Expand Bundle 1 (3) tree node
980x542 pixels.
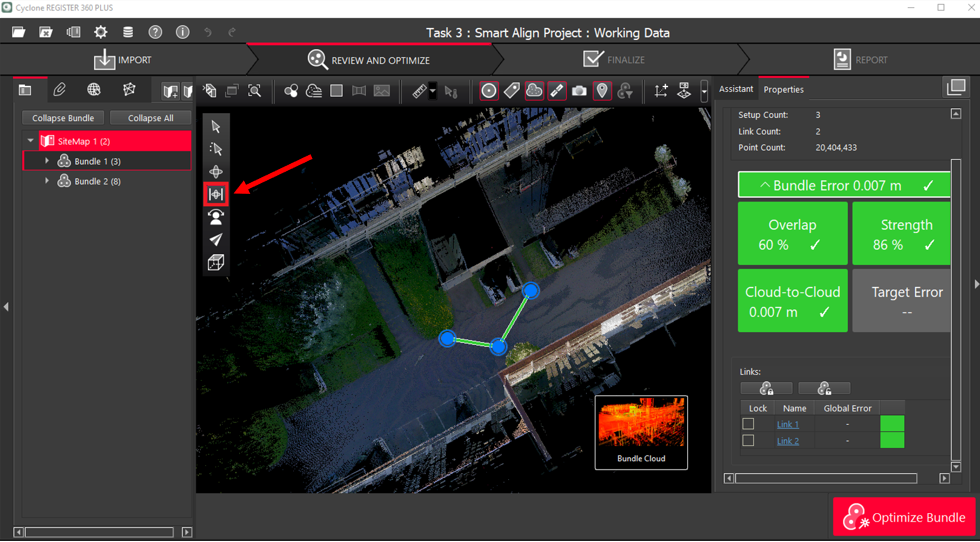coord(47,161)
